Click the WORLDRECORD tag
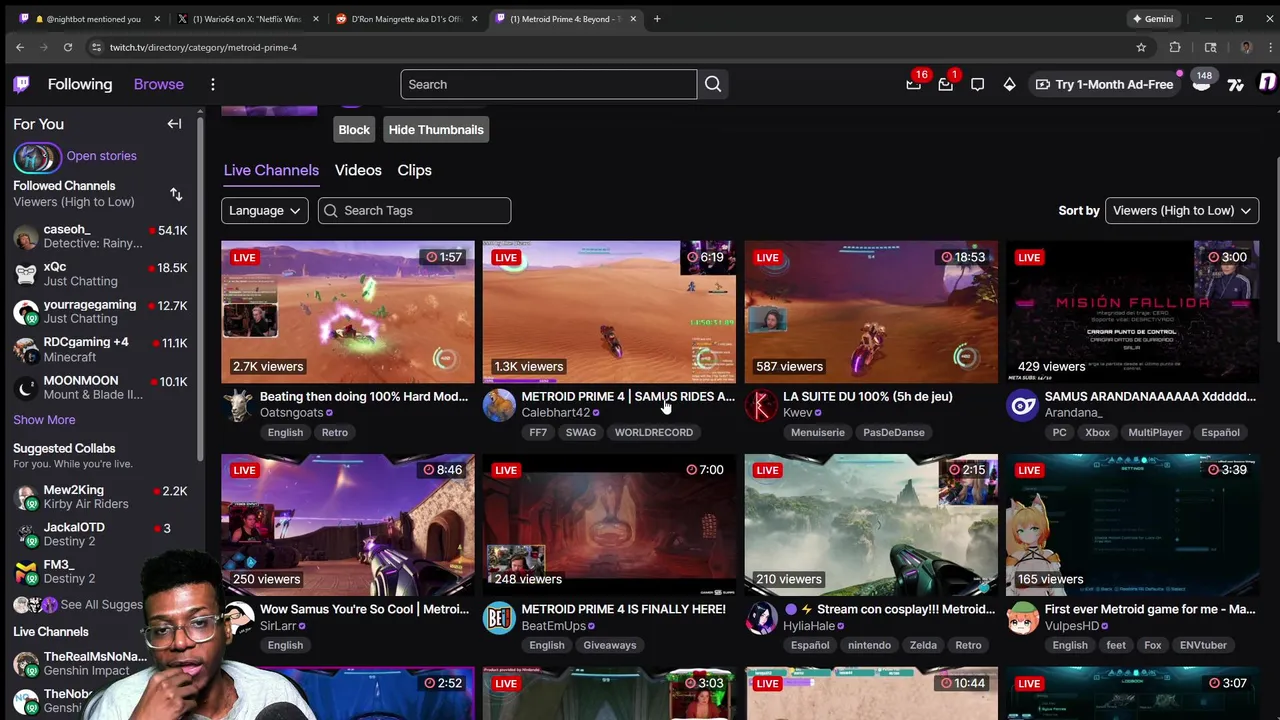Viewport: 1280px width, 720px height. tap(653, 432)
